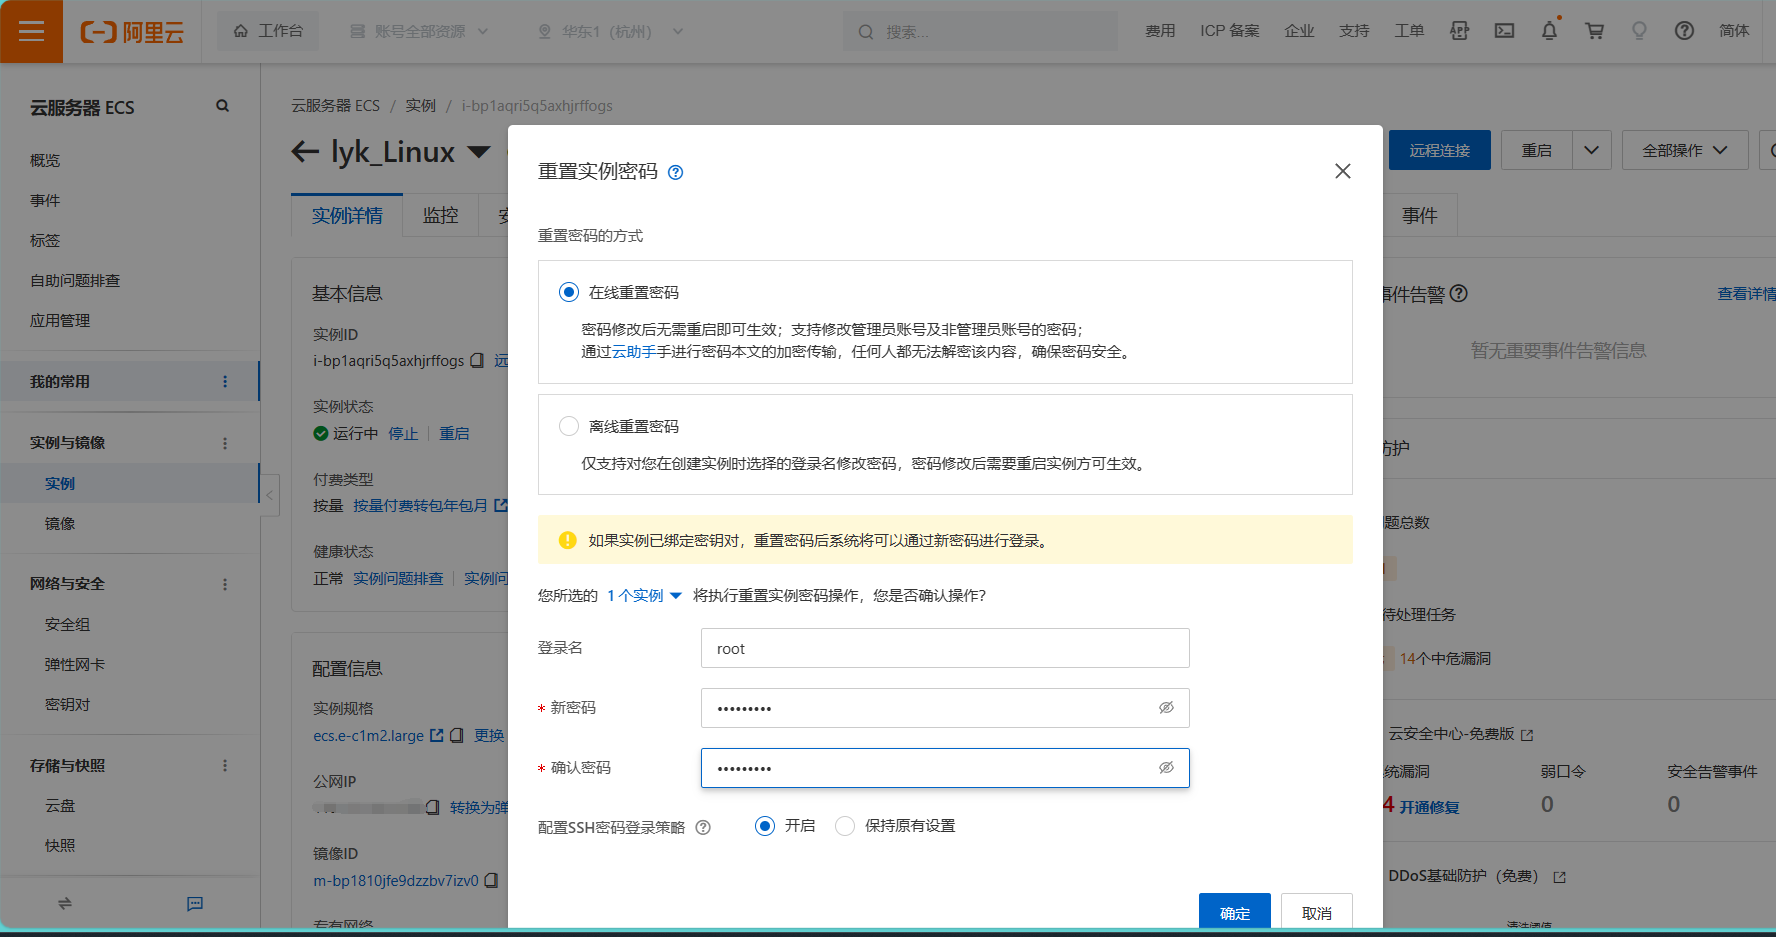Screen dimensions: 1776x937
Task: Focus the 新密码 input field
Action: [945, 708]
